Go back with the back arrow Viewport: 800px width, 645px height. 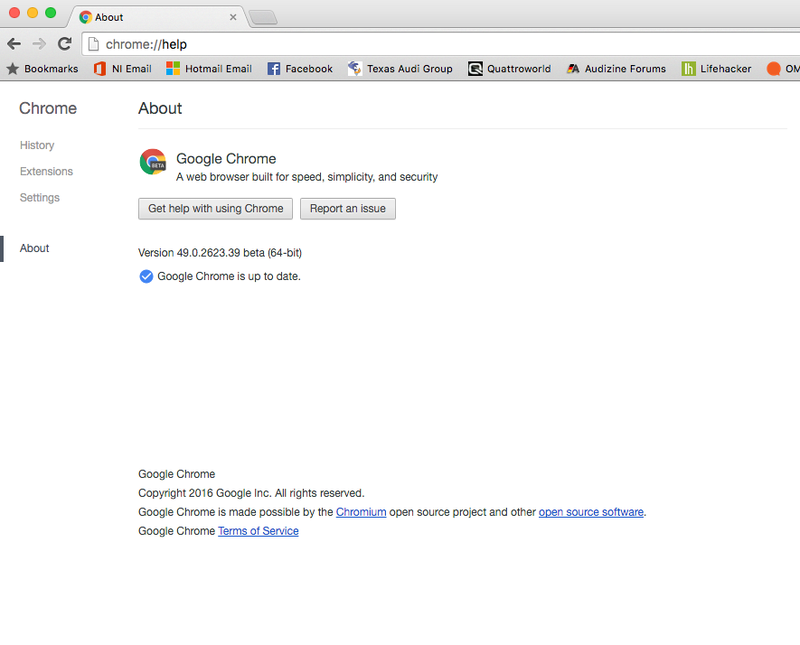pos(14,44)
